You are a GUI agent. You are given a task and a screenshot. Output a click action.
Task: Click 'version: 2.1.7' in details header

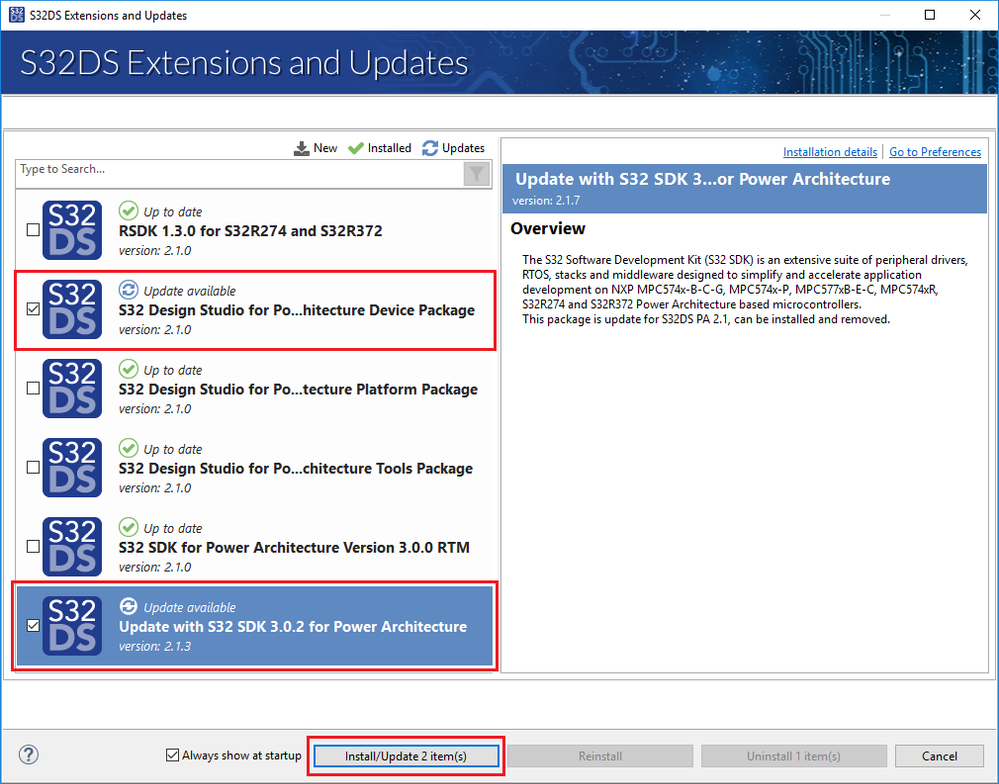pos(546,200)
